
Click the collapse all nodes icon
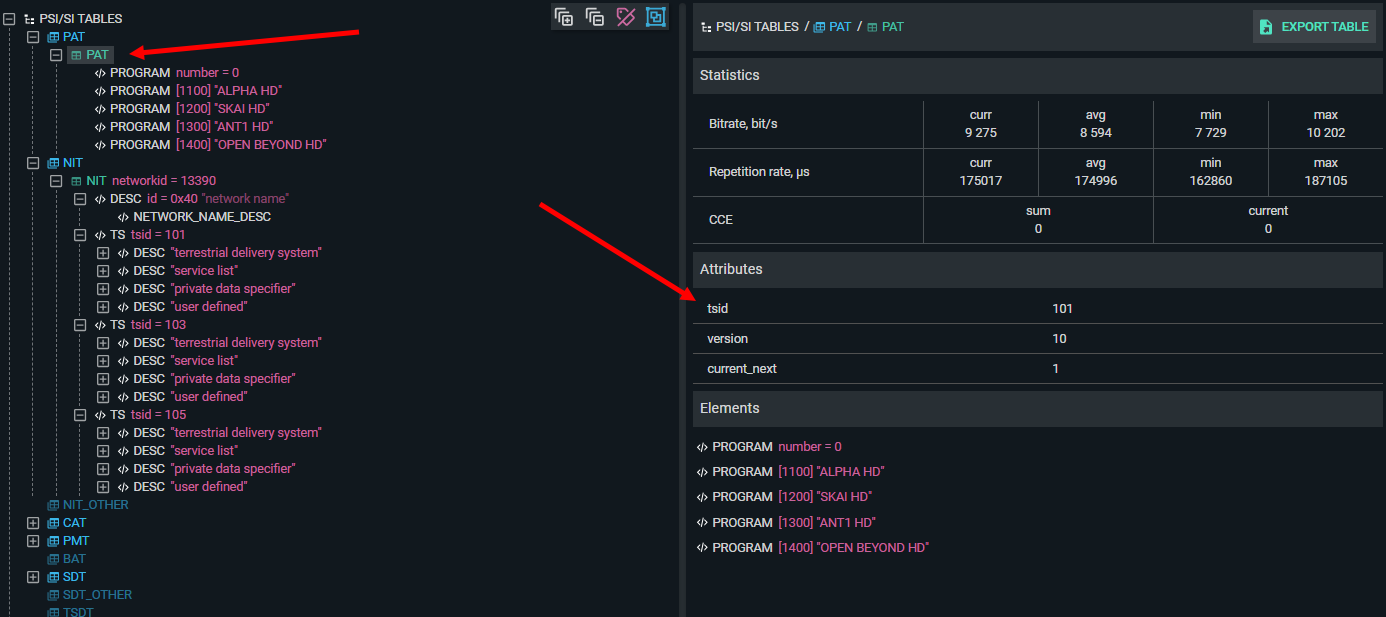(595, 17)
